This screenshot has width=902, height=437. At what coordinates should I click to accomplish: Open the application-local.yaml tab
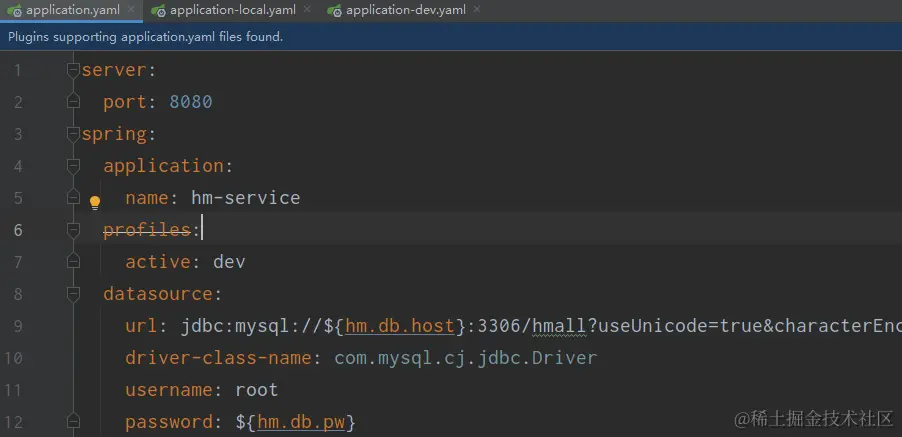(x=233, y=10)
